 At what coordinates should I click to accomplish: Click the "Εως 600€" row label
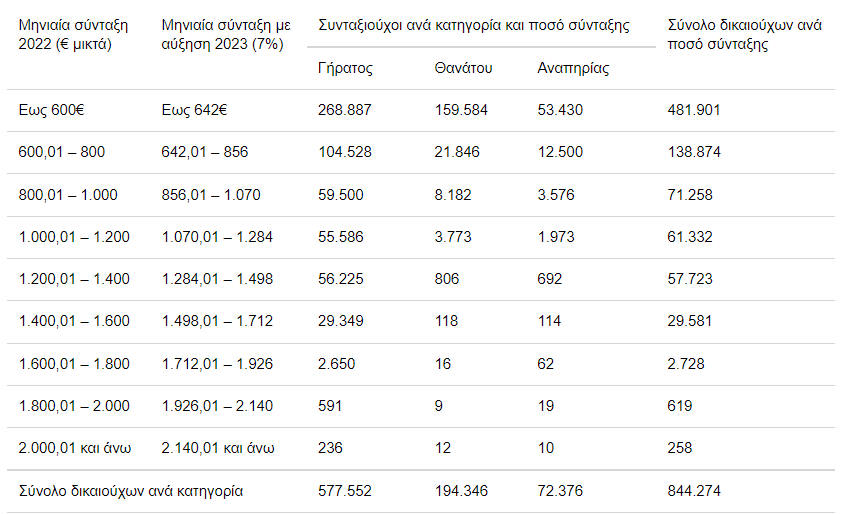51,110
